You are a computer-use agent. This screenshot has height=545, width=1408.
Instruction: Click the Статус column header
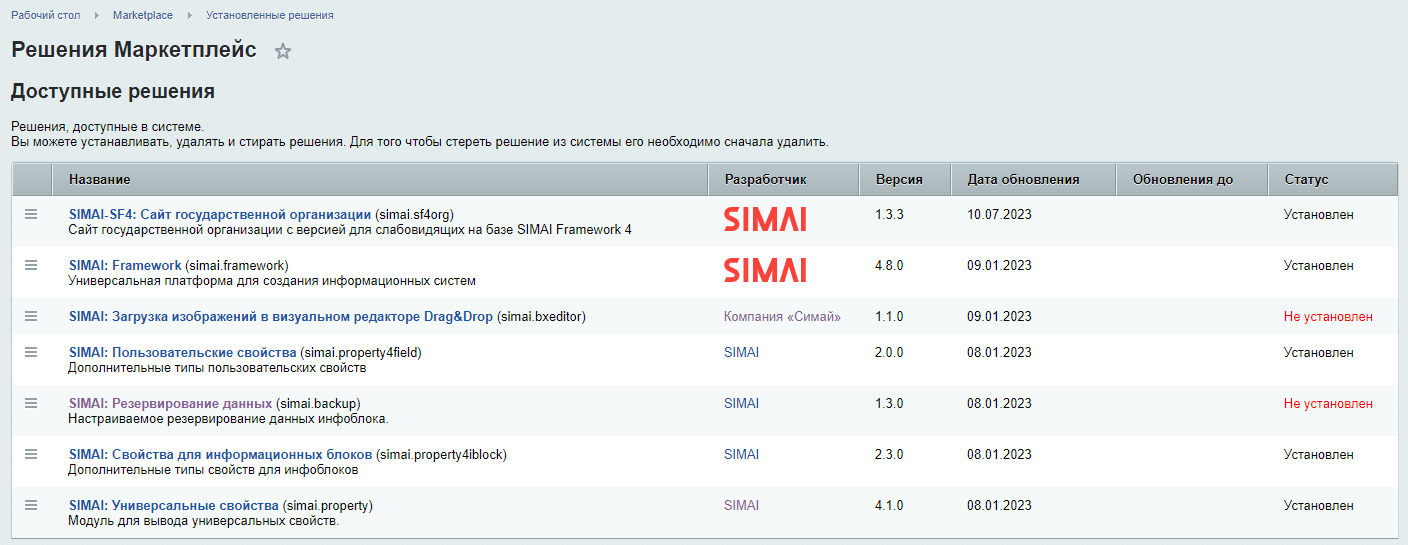(x=1306, y=179)
